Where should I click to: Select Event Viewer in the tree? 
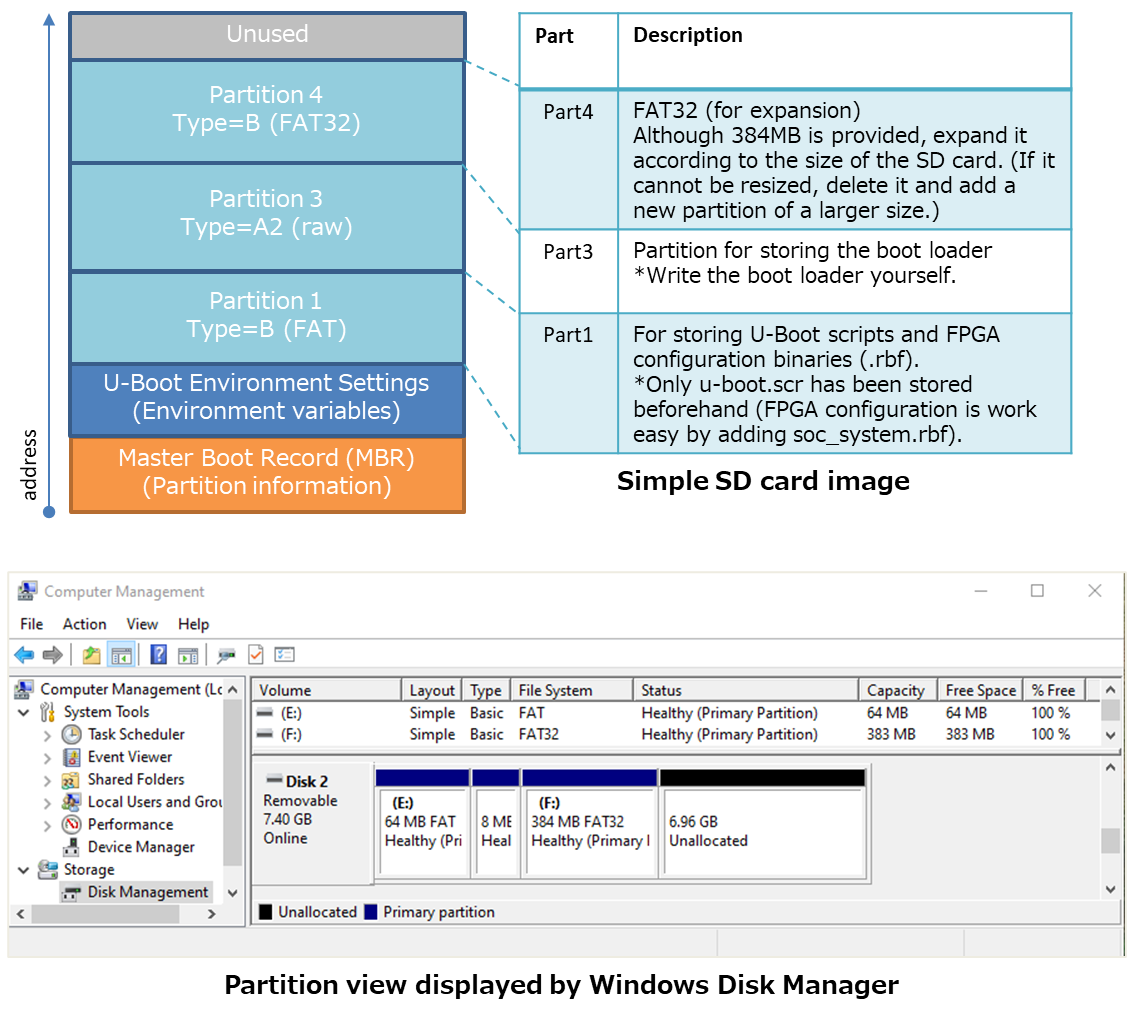click(x=129, y=757)
